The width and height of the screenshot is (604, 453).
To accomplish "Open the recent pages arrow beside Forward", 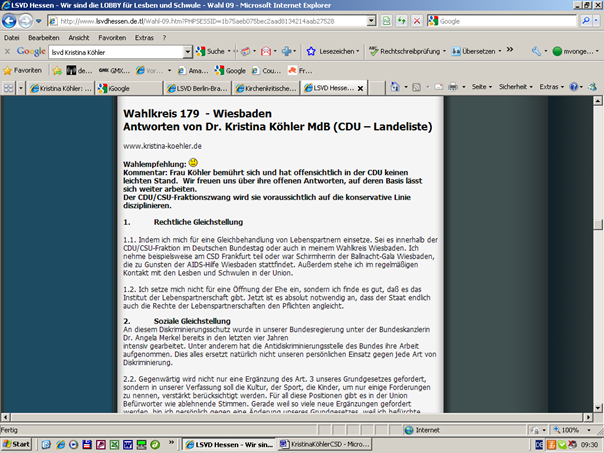I will tap(39, 21).
